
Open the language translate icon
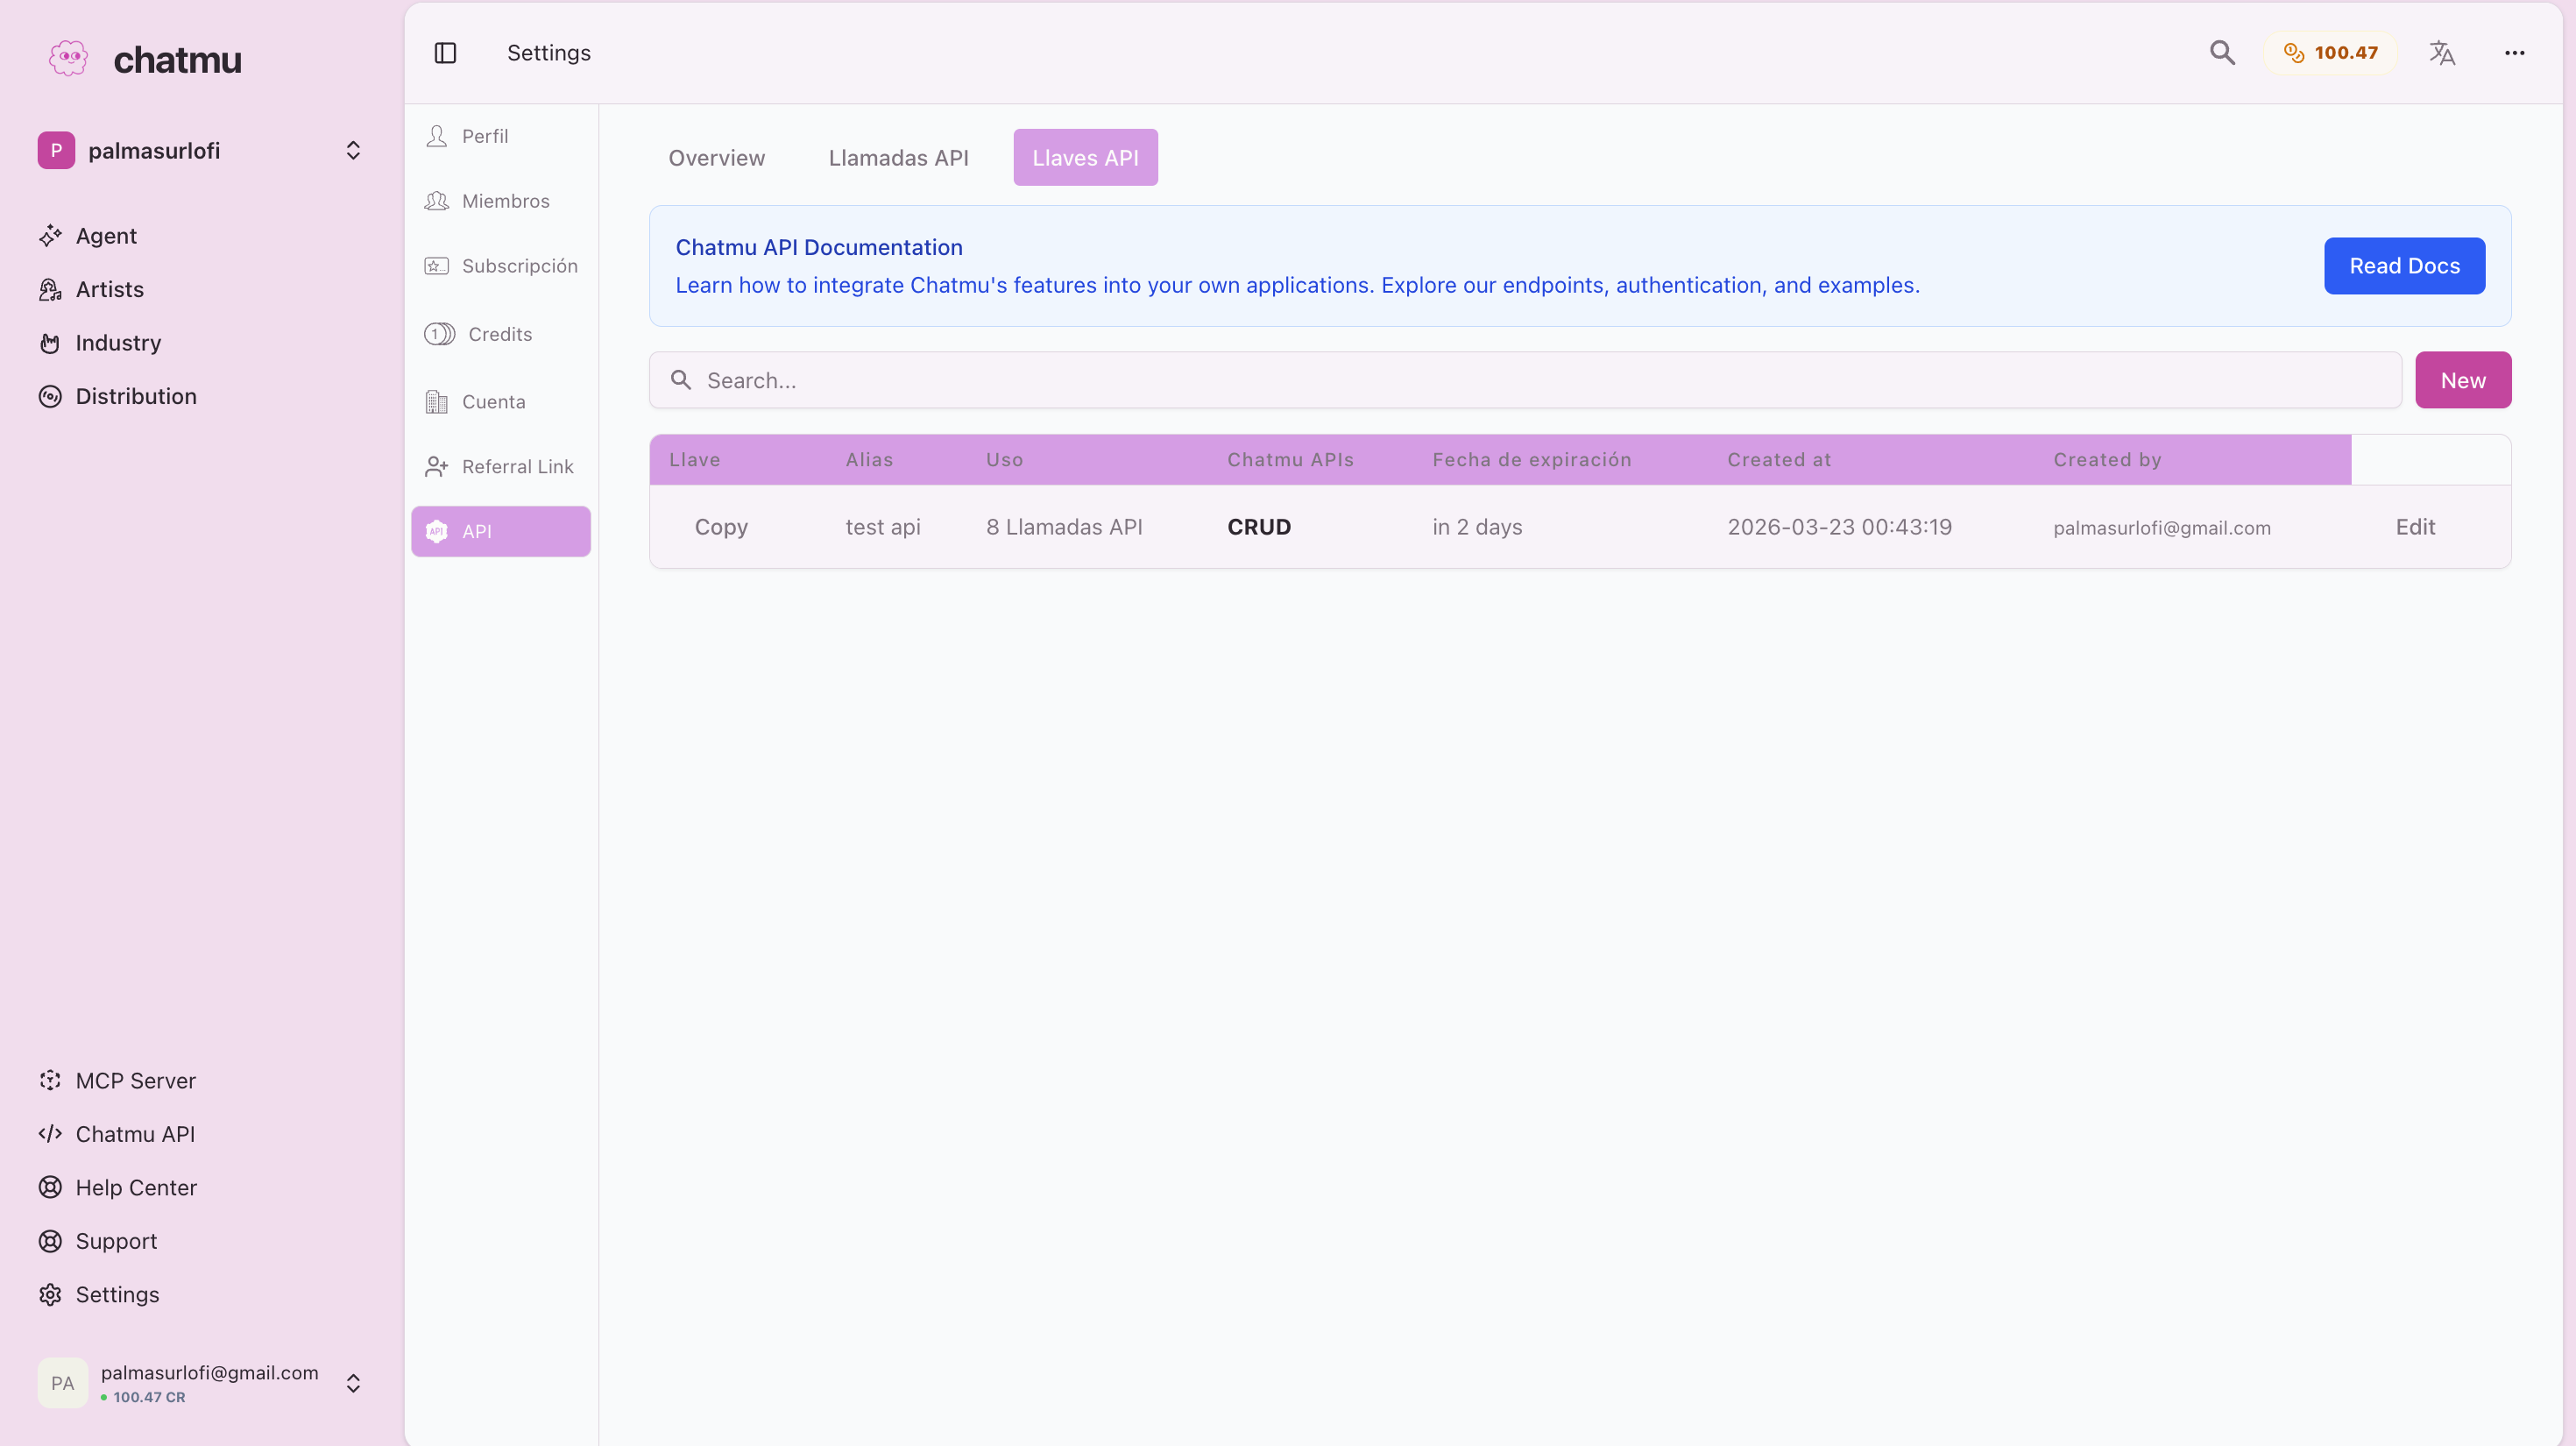point(2441,53)
